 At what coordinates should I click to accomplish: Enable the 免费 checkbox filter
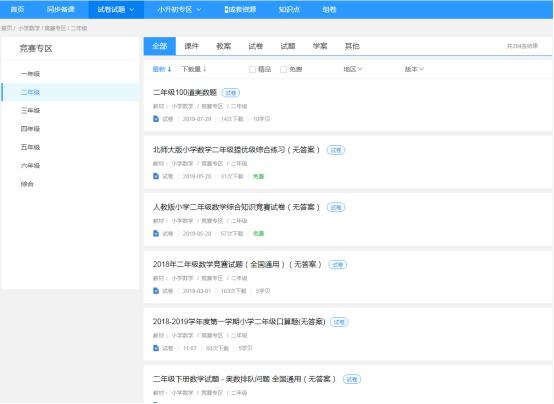[283, 69]
